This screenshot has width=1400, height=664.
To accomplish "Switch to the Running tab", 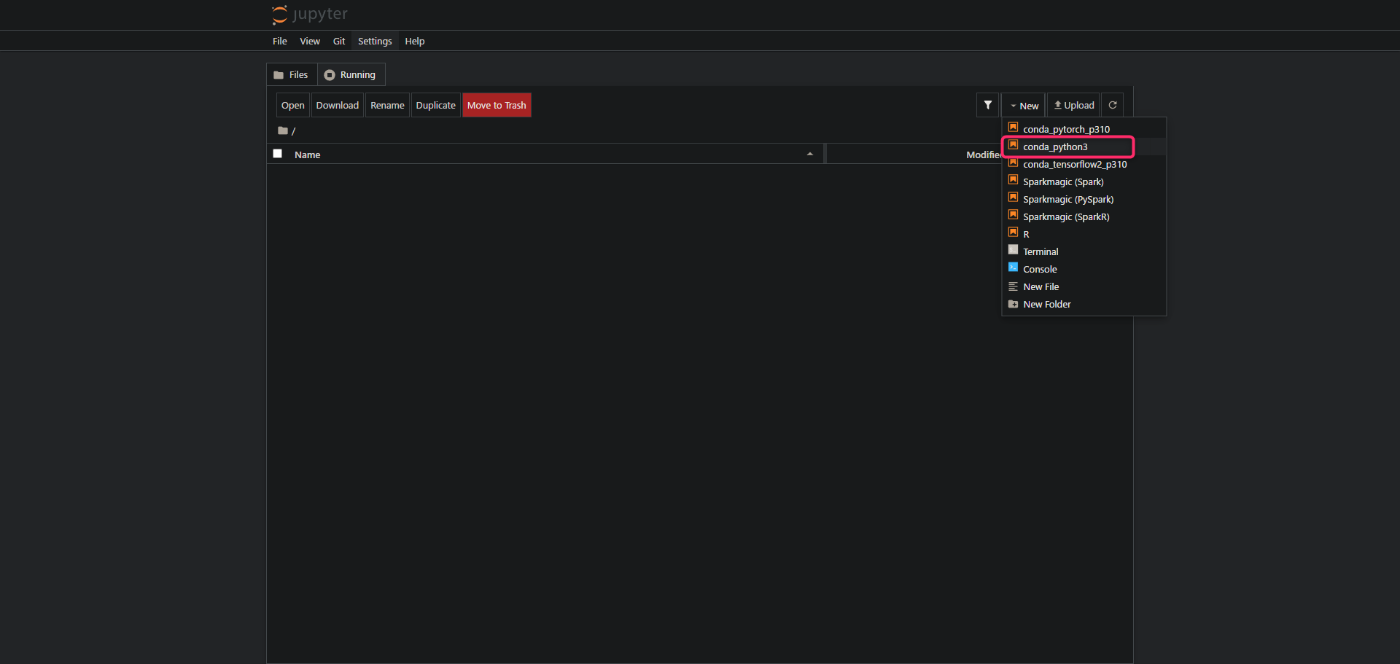I will coord(351,75).
